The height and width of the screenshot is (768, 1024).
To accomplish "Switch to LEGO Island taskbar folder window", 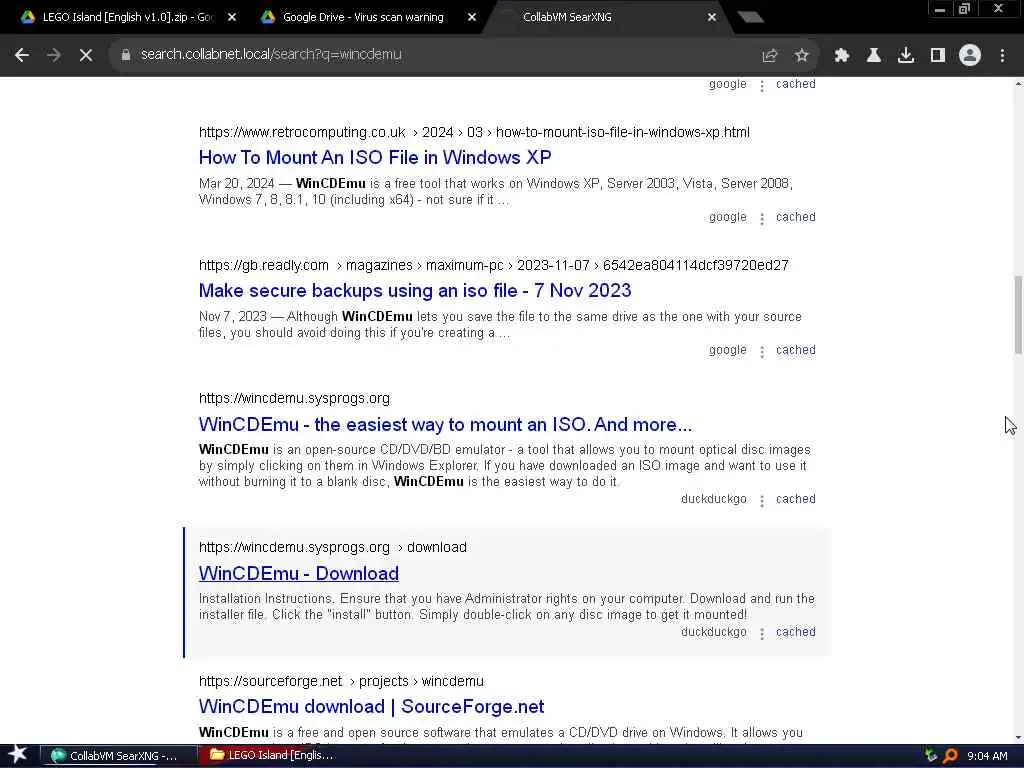I will tap(279, 756).
